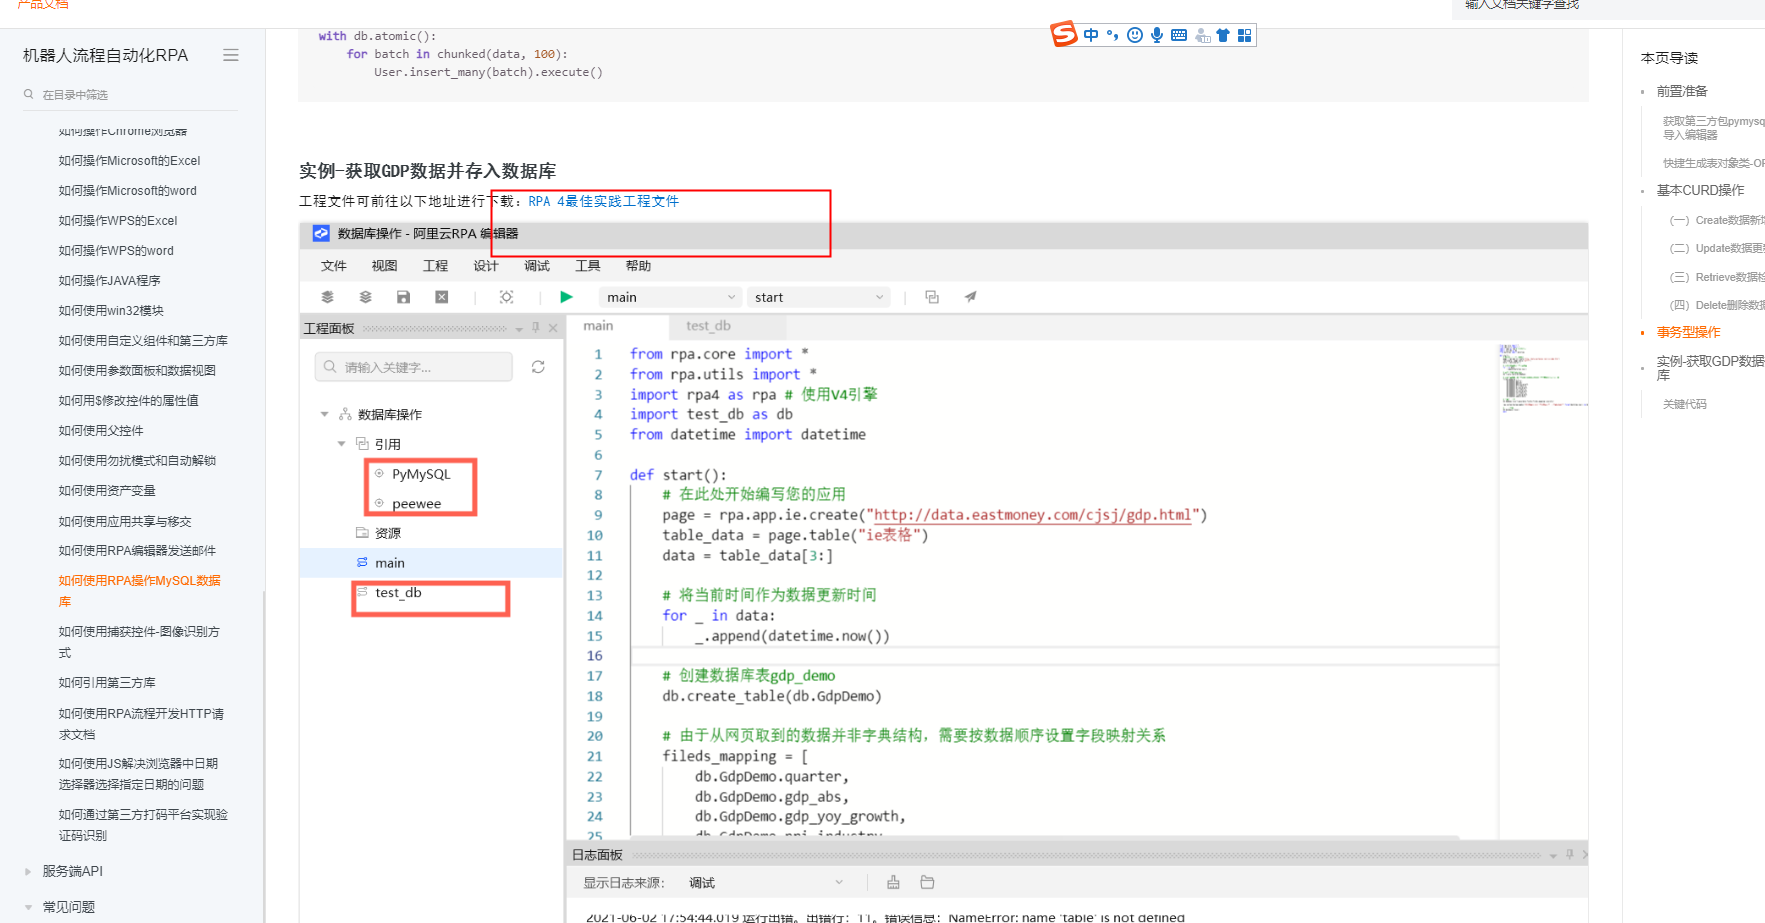Click the project keyword search field

click(x=414, y=367)
